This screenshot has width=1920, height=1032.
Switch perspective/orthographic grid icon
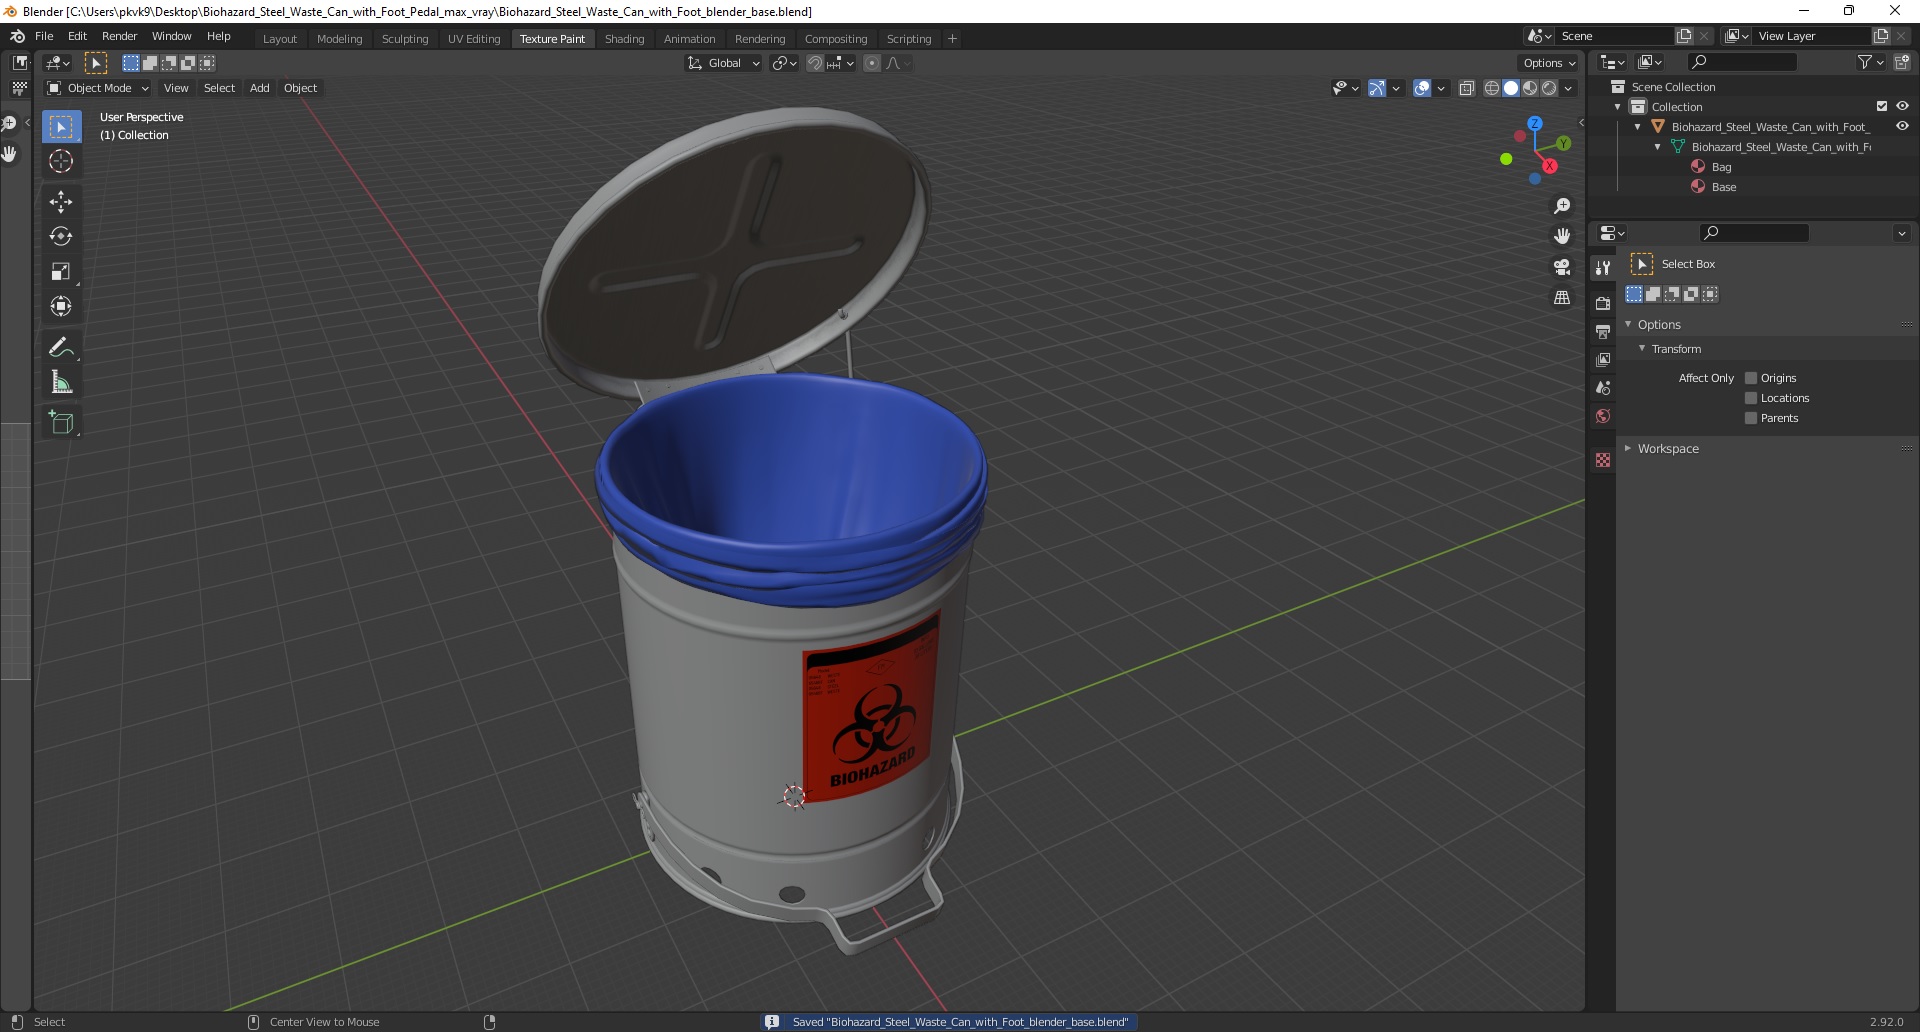tap(1562, 298)
